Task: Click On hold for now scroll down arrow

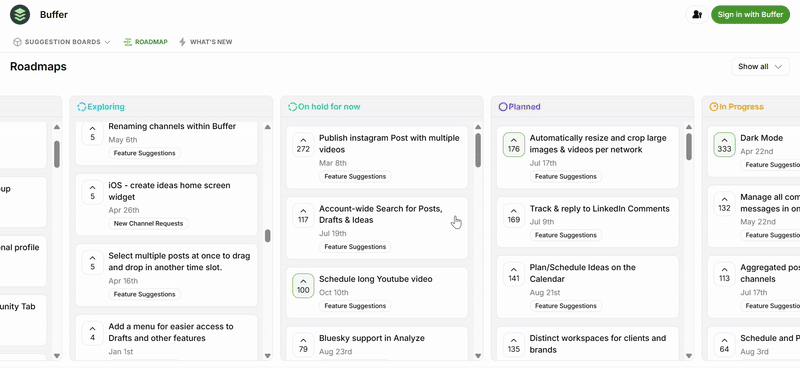Action: pyautogui.click(x=478, y=356)
